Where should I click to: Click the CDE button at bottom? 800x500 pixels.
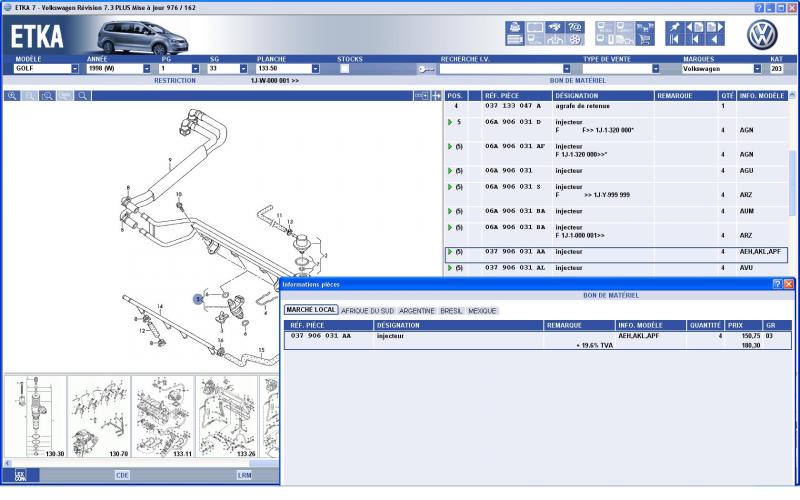[122, 476]
